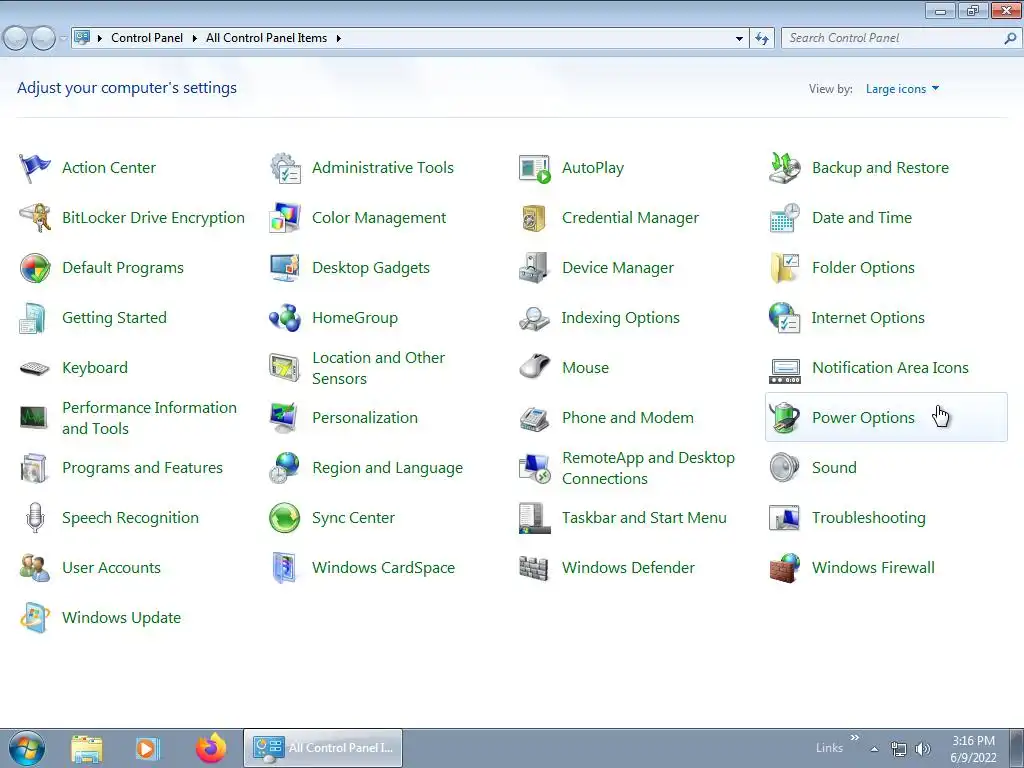
Task: Select the All Control Panel Items breadcrumb
Action: (x=266, y=39)
